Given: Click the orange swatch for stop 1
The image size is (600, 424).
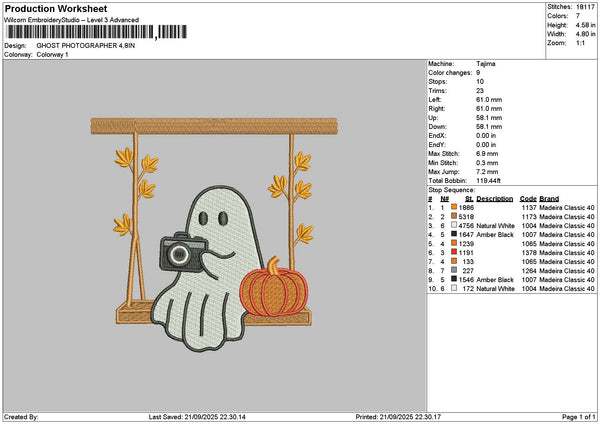Looking at the screenshot, I should (454, 207).
